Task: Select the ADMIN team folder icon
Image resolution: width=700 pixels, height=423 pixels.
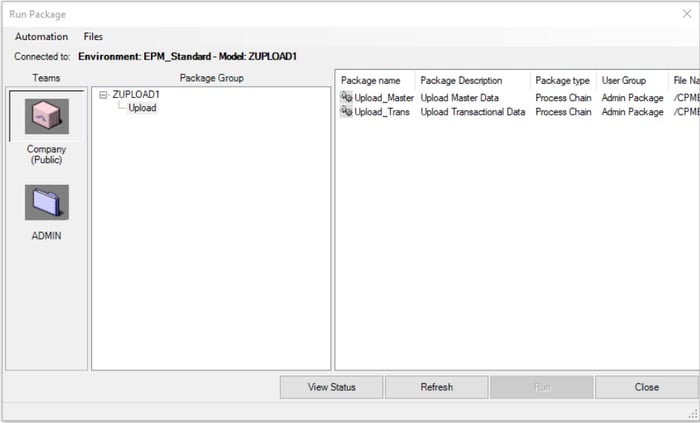Action: click(46, 203)
